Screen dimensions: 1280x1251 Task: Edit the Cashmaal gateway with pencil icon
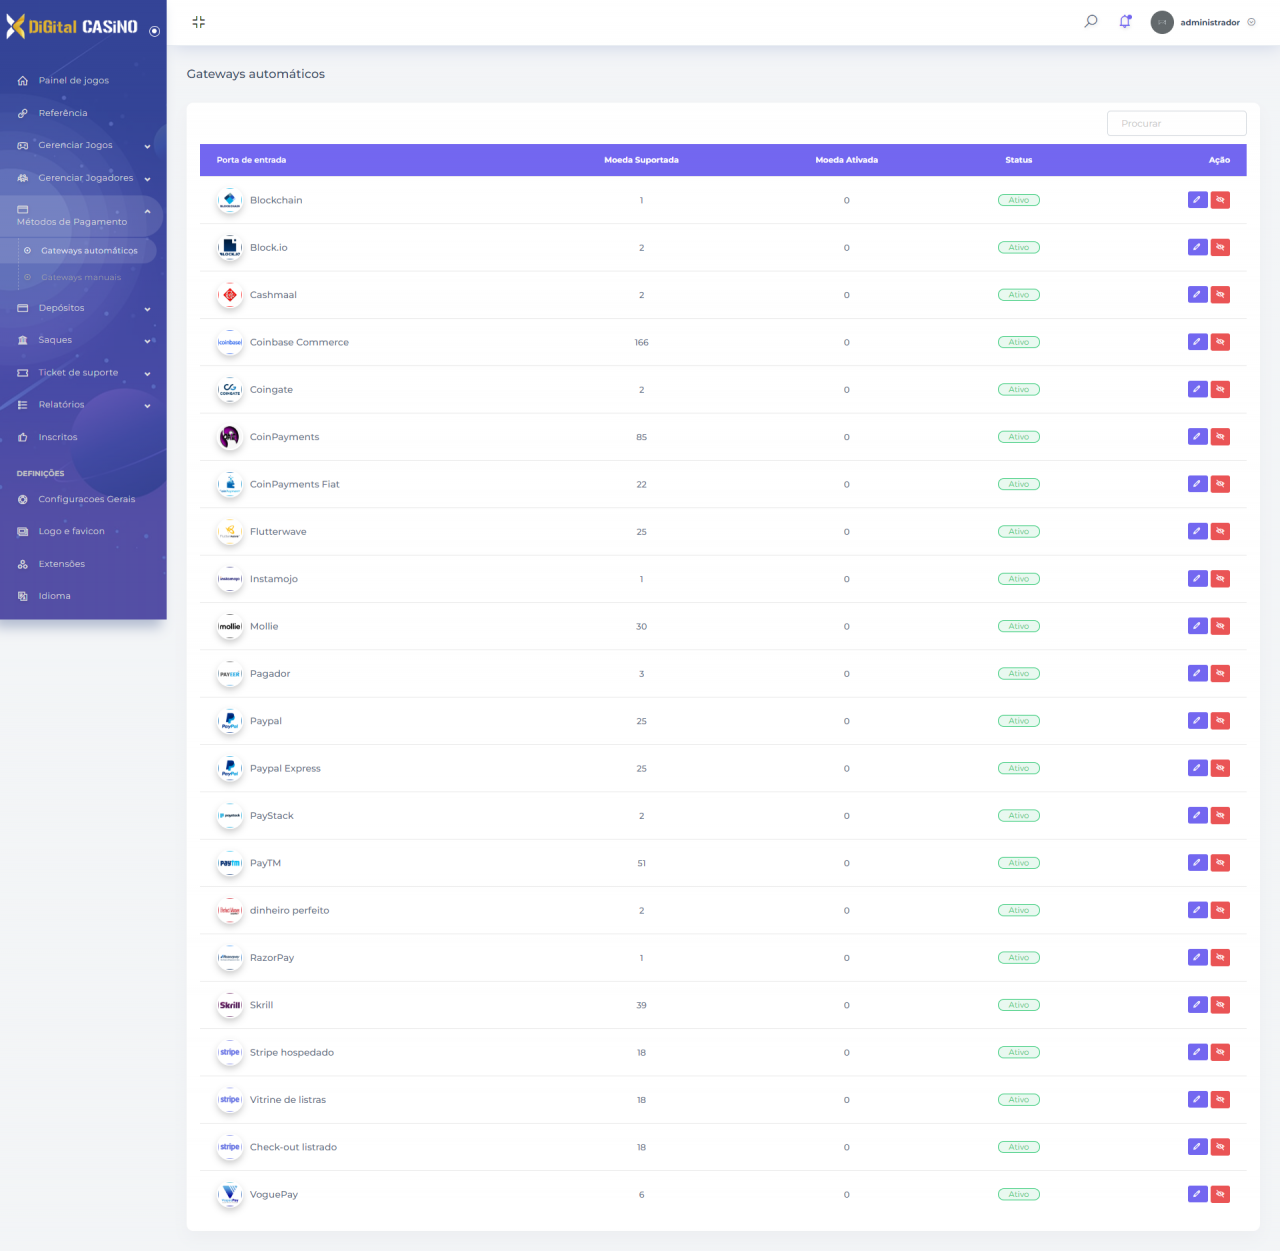[x=1198, y=294]
